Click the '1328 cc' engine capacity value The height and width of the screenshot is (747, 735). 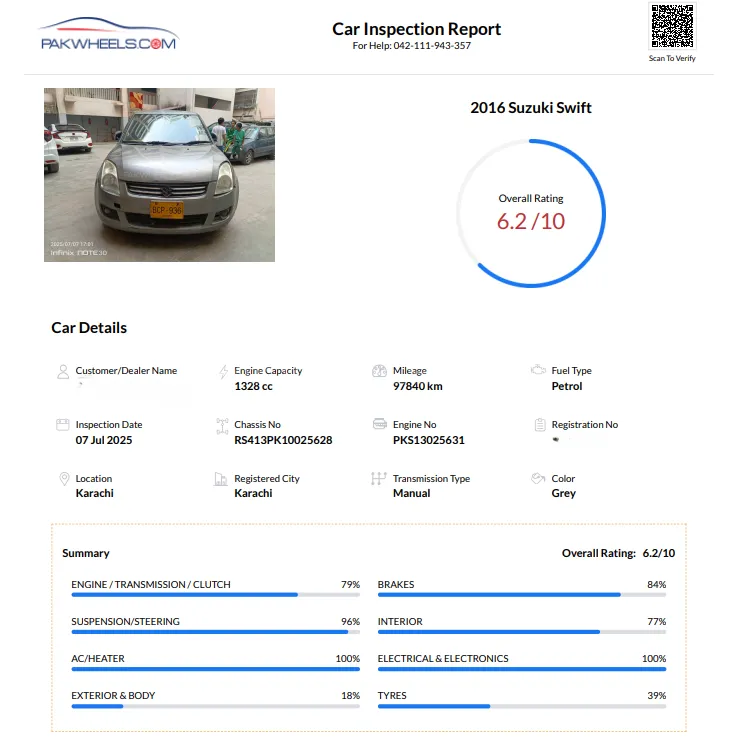[253, 386]
